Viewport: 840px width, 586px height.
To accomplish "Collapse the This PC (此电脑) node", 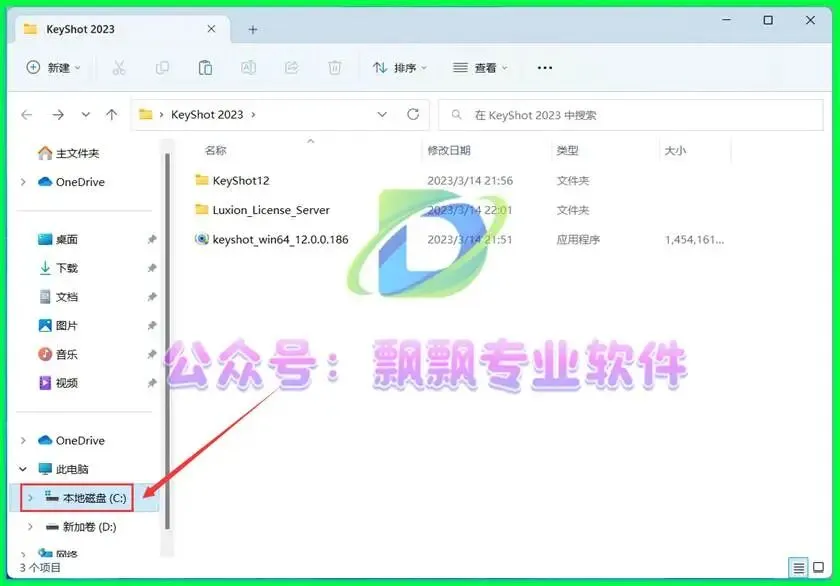I will pos(23,469).
